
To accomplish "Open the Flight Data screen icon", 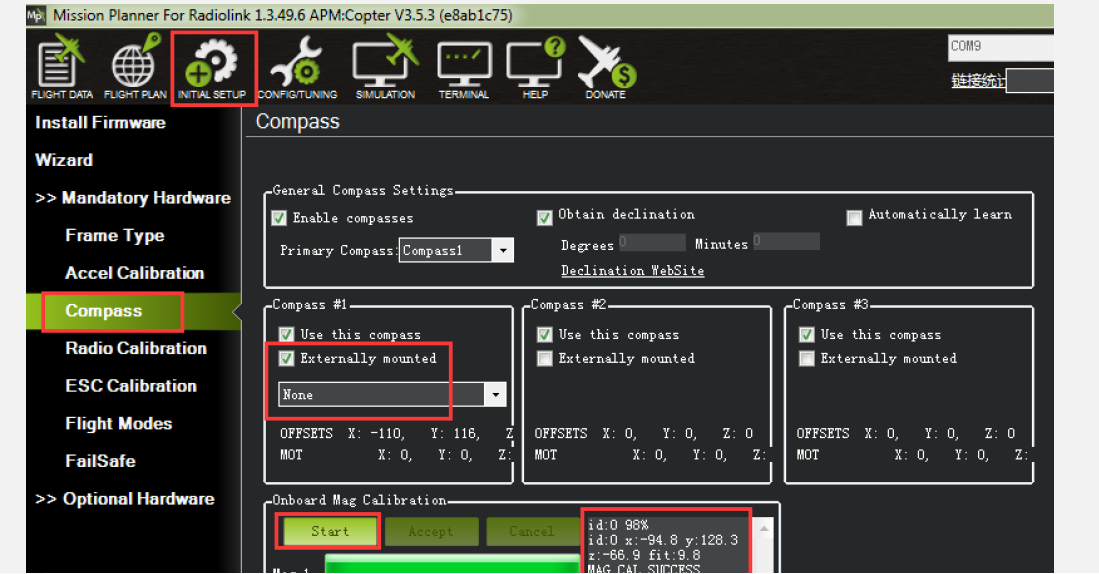I will pyautogui.click(x=62, y=67).
